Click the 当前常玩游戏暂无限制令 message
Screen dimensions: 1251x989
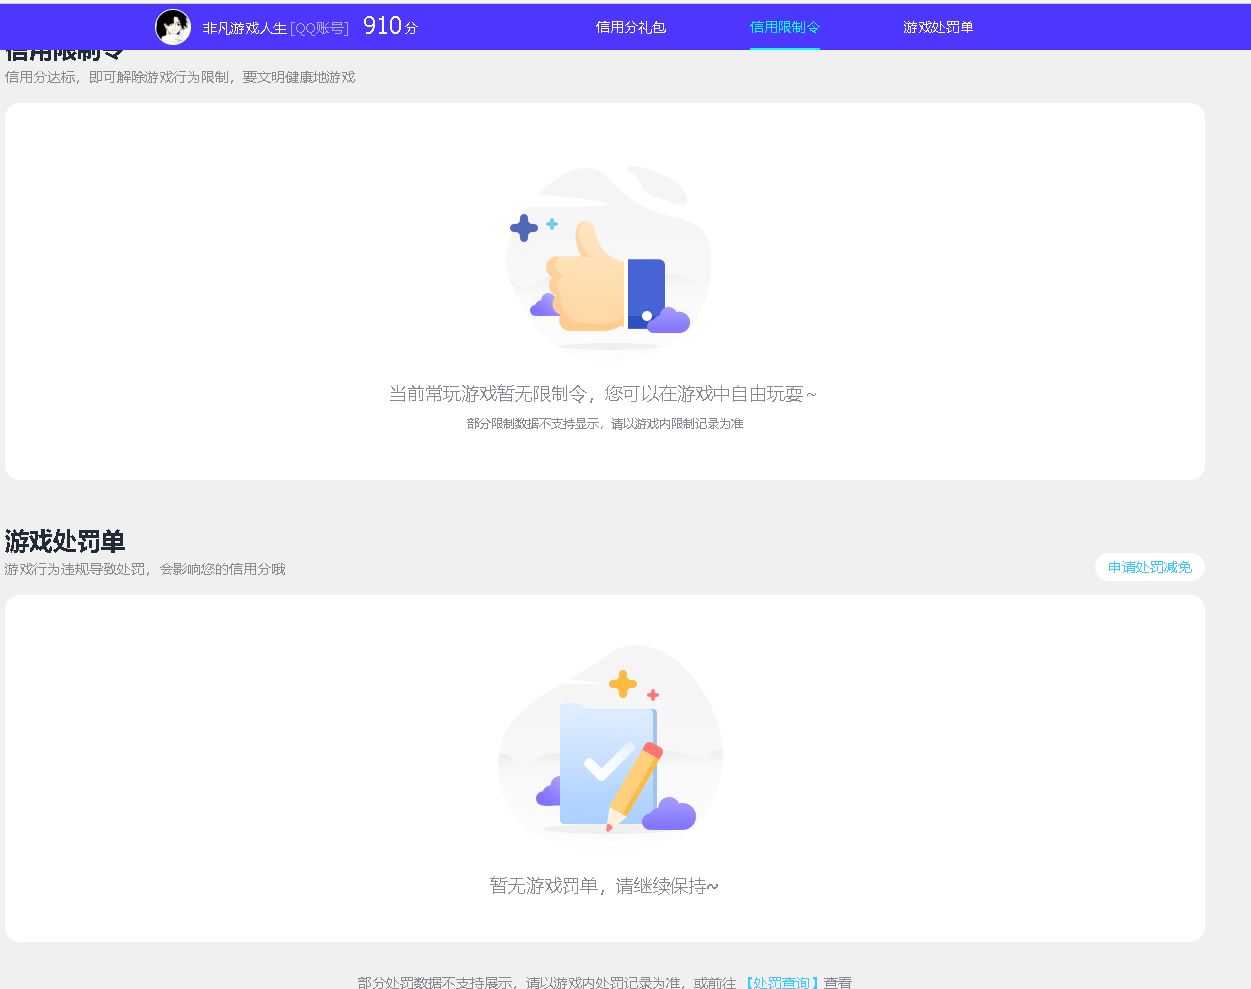pos(602,394)
